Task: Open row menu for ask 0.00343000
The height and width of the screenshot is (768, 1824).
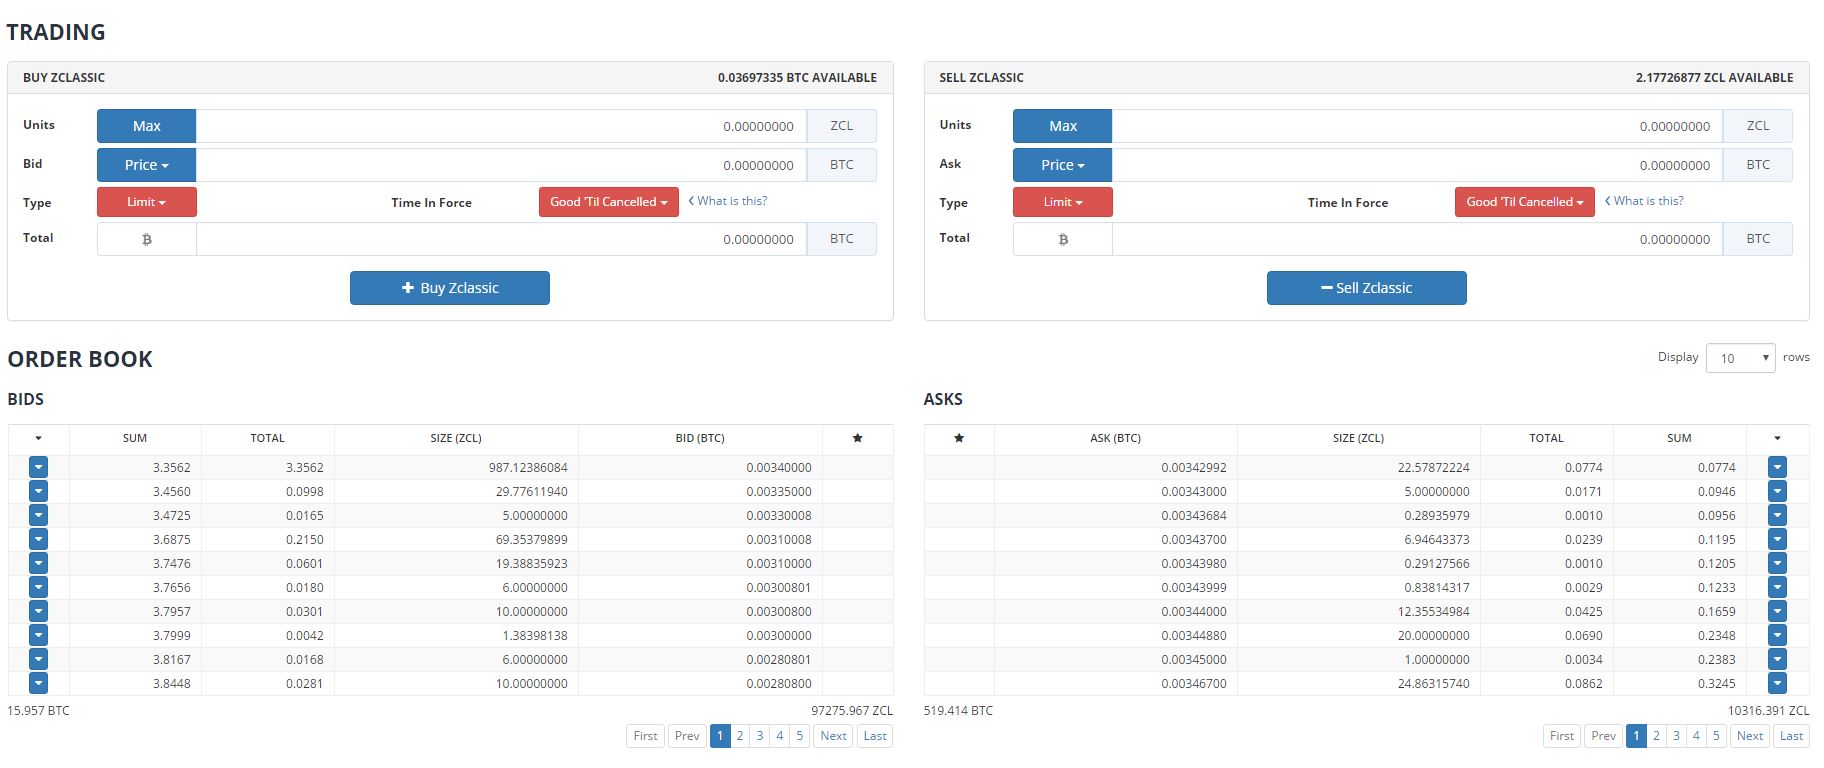Action: point(1777,491)
